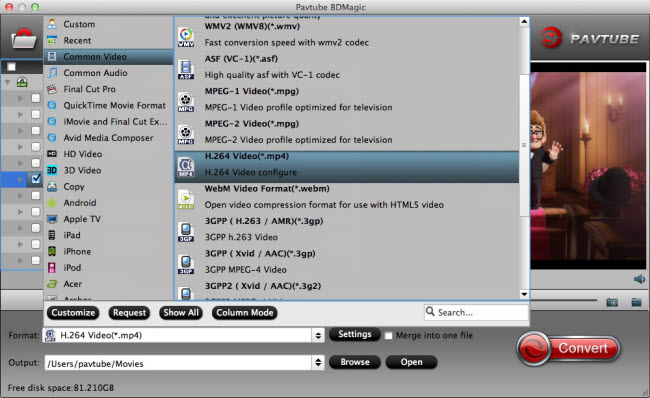The image size is (650, 398).
Task: Uncheck the checked title checkbox
Action: (x=36, y=179)
